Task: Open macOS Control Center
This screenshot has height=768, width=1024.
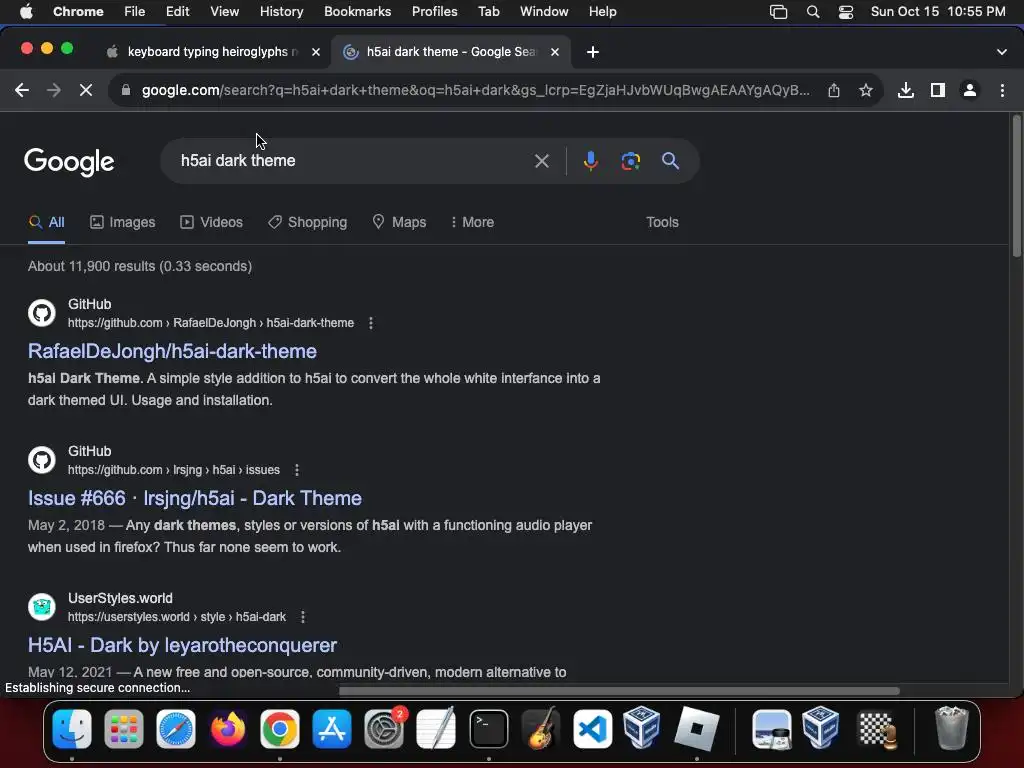Action: [x=846, y=11]
